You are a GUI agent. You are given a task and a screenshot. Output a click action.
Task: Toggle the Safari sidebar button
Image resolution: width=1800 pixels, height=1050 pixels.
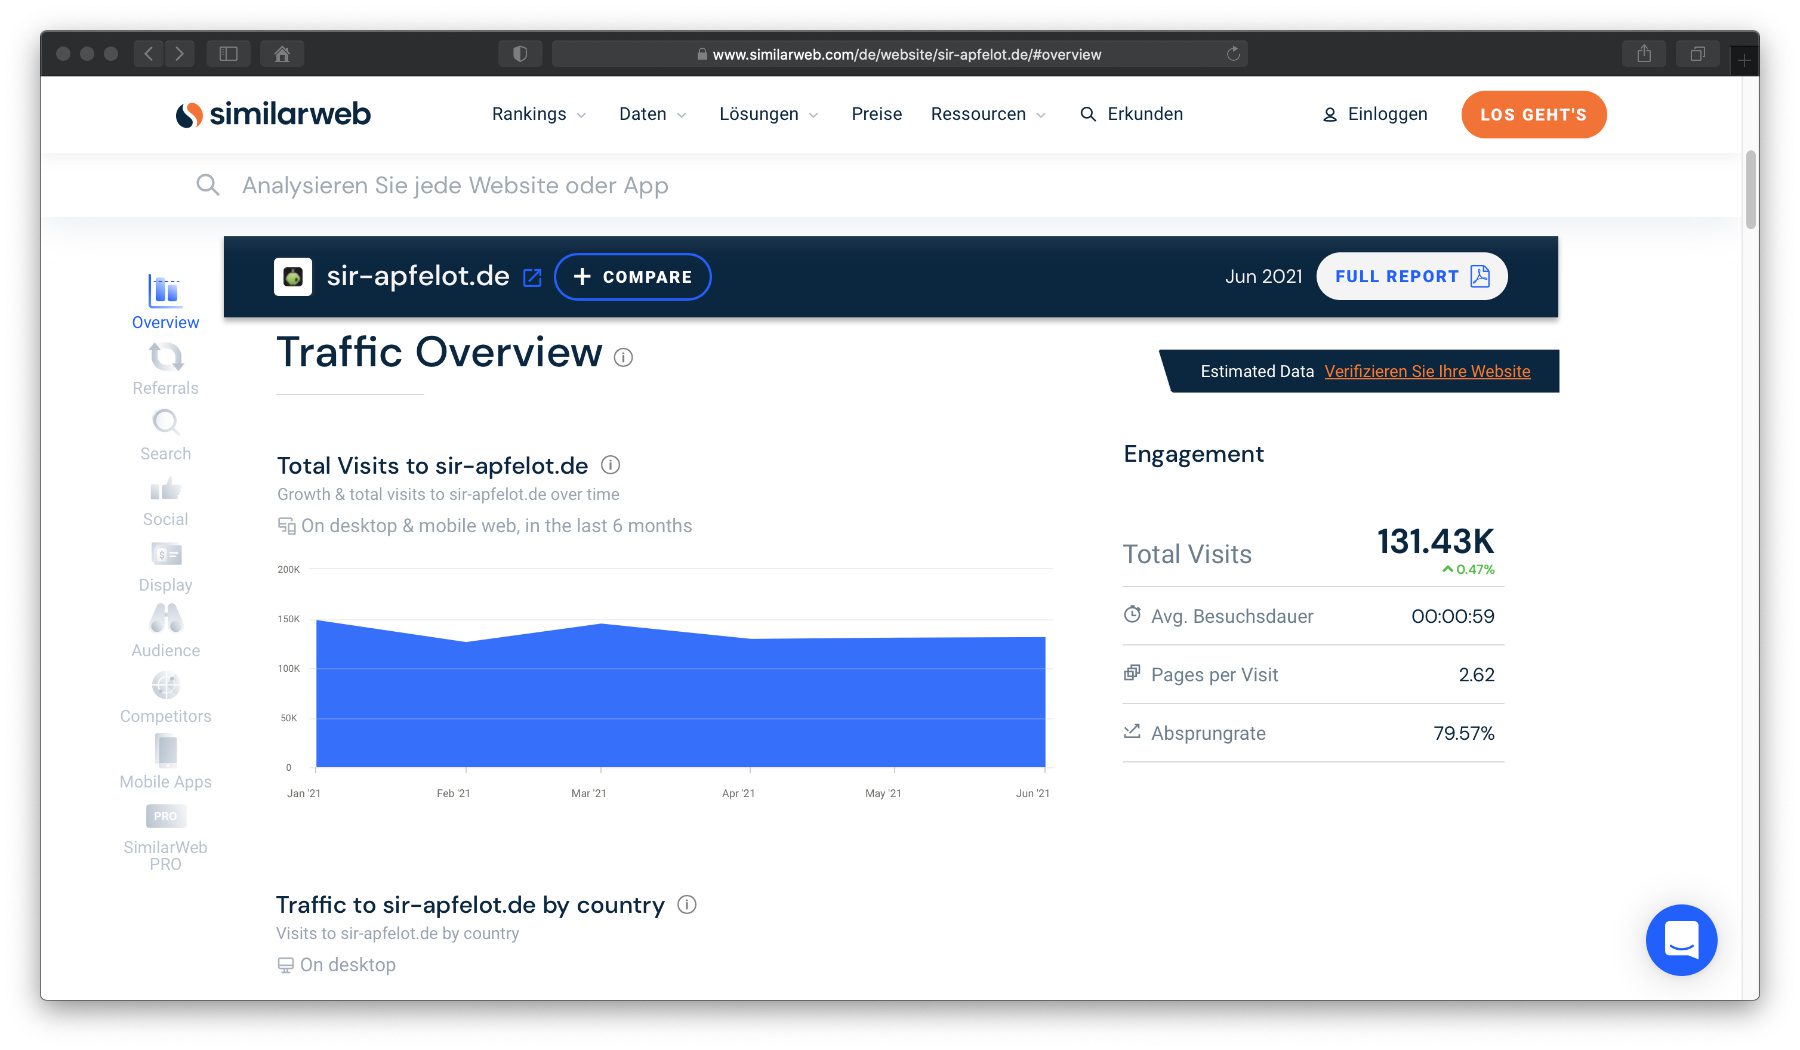(x=228, y=54)
